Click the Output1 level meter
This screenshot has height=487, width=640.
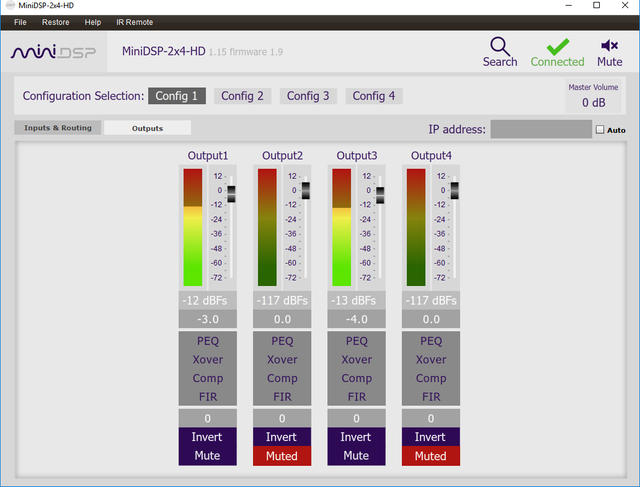pos(193,227)
